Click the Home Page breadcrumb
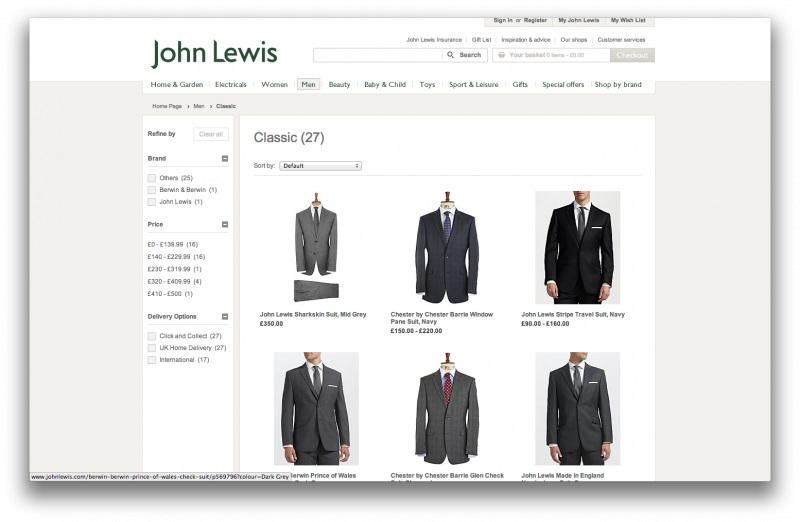The image size is (800, 522). (167, 106)
